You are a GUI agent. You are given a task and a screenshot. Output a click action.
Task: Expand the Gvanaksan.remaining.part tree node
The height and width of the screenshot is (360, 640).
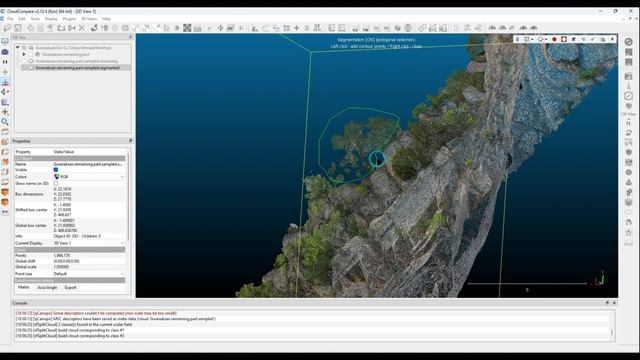pos(24,54)
